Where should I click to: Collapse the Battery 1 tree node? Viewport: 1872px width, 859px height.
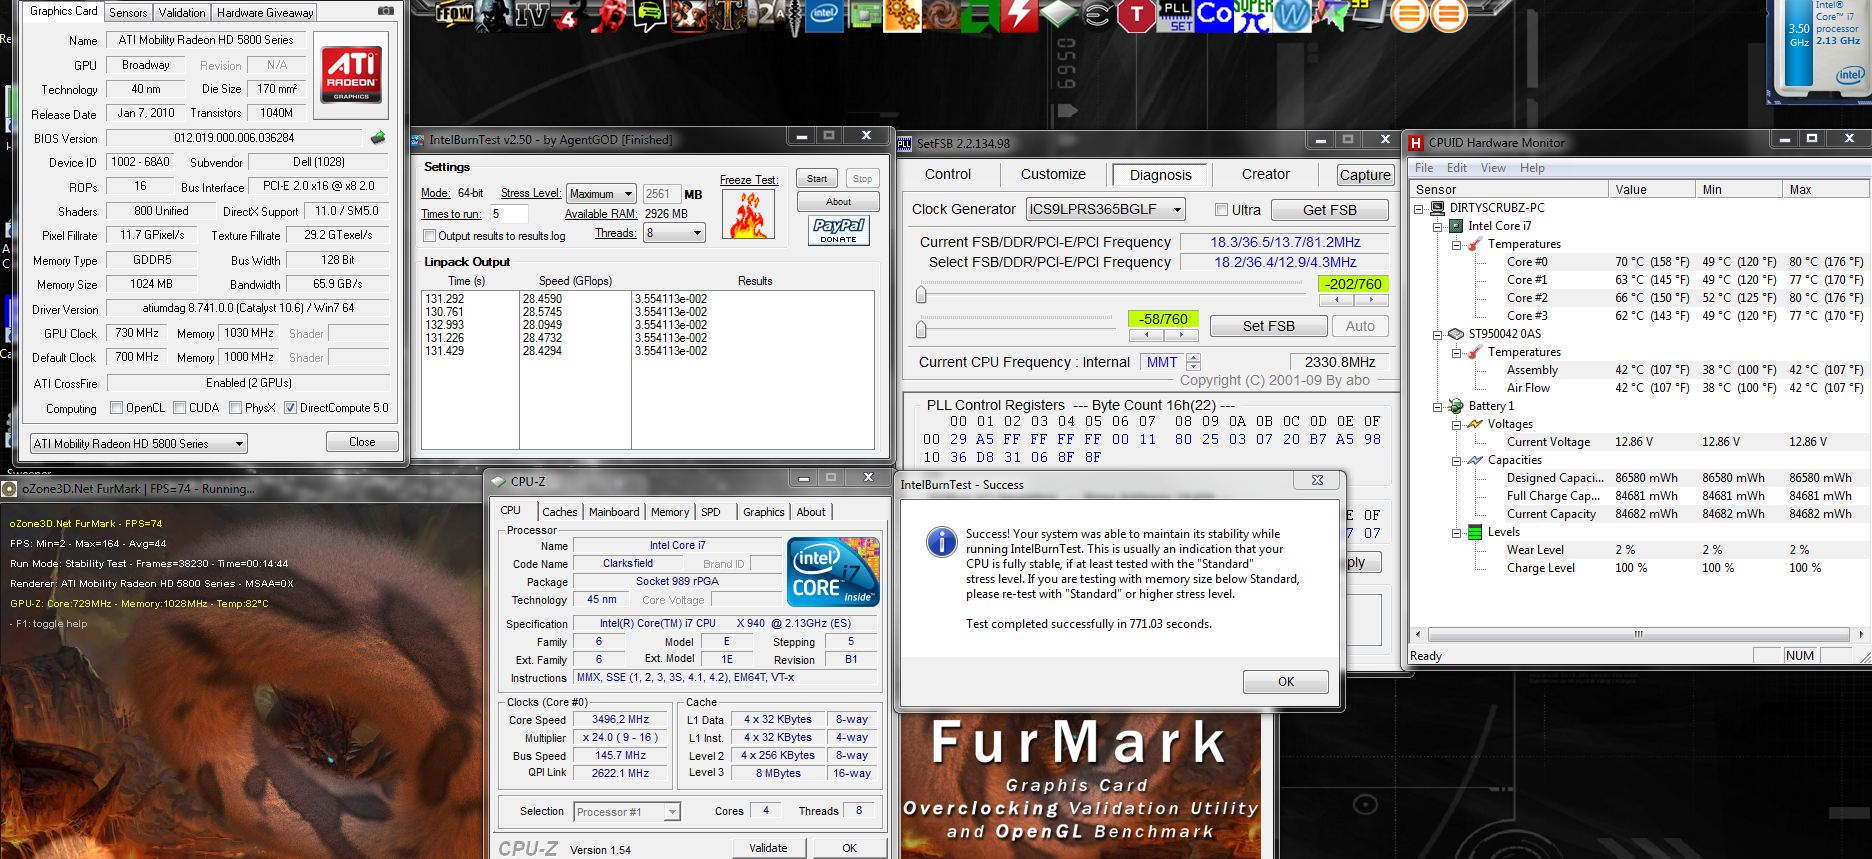1438,406
